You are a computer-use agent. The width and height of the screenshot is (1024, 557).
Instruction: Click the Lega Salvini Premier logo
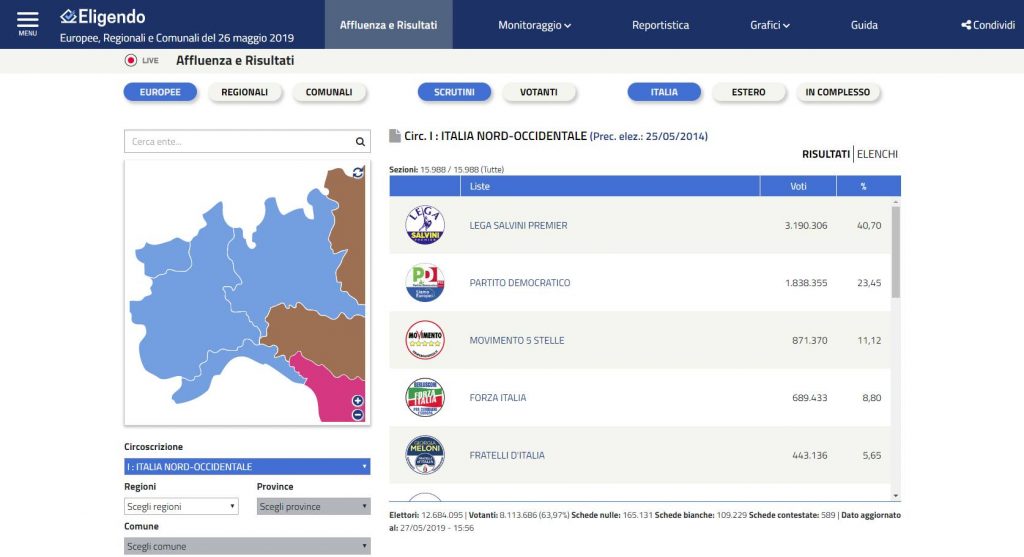[424, 225]
